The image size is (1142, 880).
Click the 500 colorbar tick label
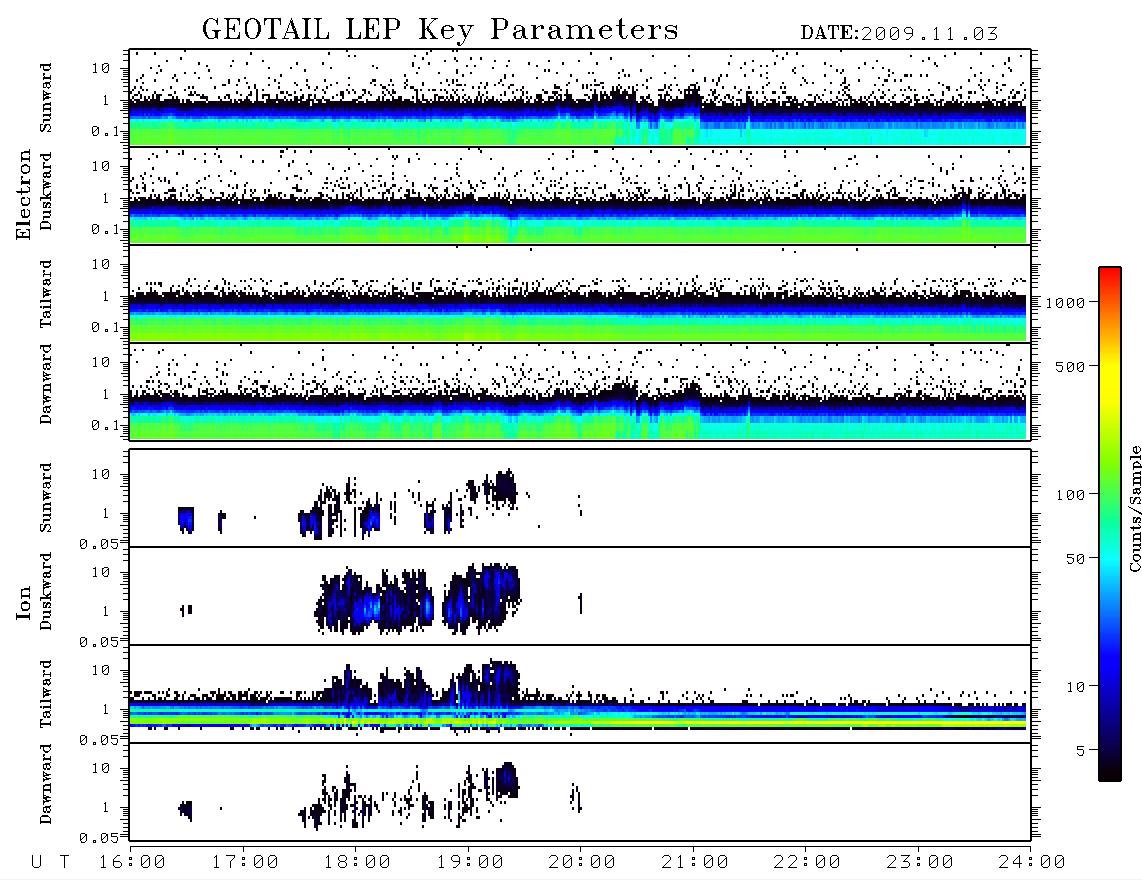(x=1070, y=366)
